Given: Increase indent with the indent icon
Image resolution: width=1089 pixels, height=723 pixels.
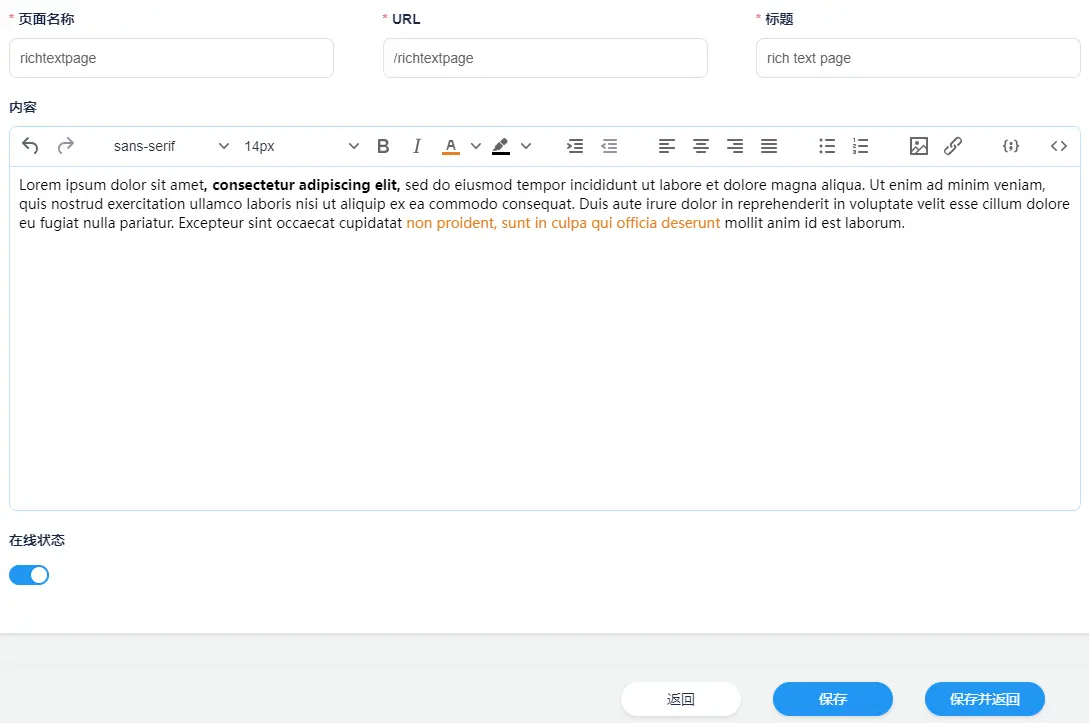Looking at the screenshot, I should 575,146.
